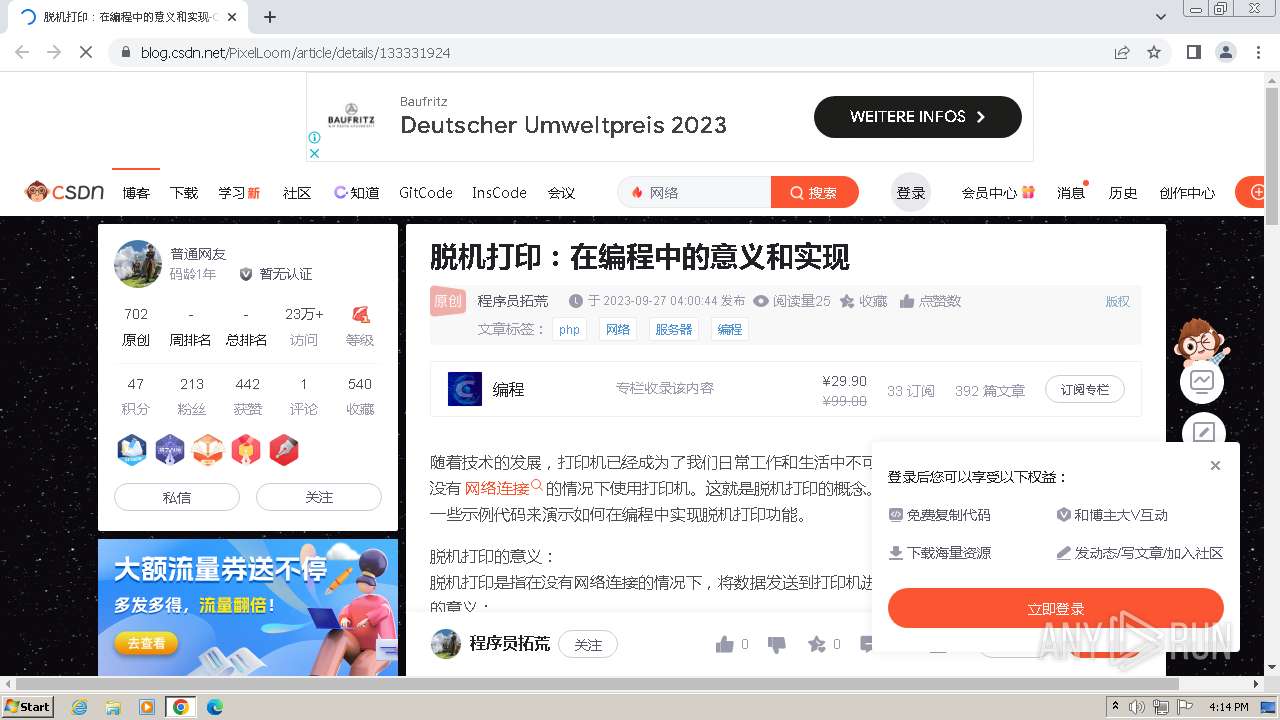Image resolution: width=1280 pixels, height=720 pixels.
Task: Open Microsoft Edge from taskbar
Action: 214,707
